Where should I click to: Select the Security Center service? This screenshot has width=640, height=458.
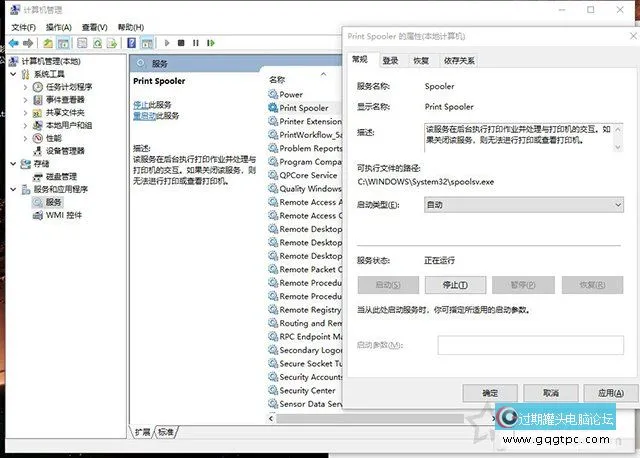tap(307, 391)
